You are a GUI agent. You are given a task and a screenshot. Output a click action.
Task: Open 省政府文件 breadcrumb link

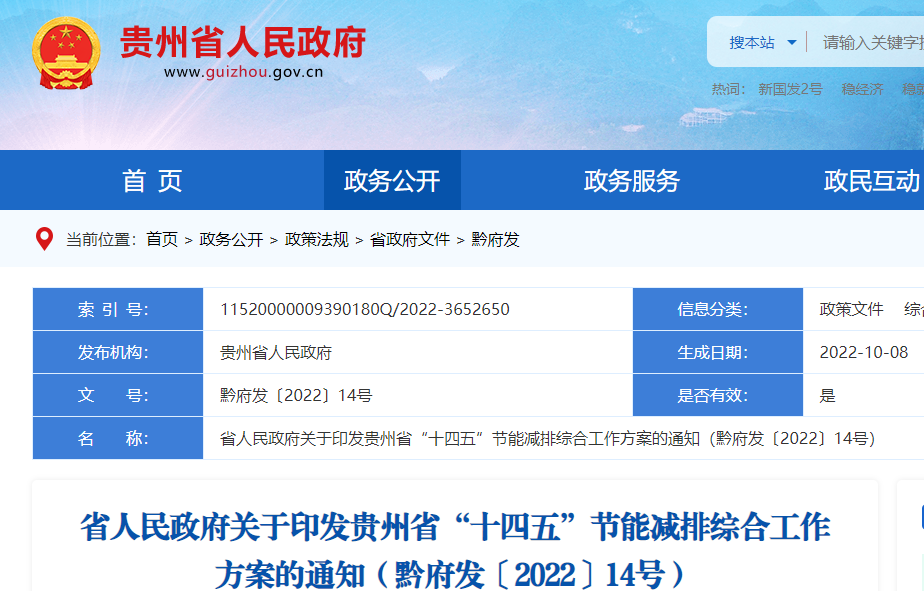tap(410, 239)
